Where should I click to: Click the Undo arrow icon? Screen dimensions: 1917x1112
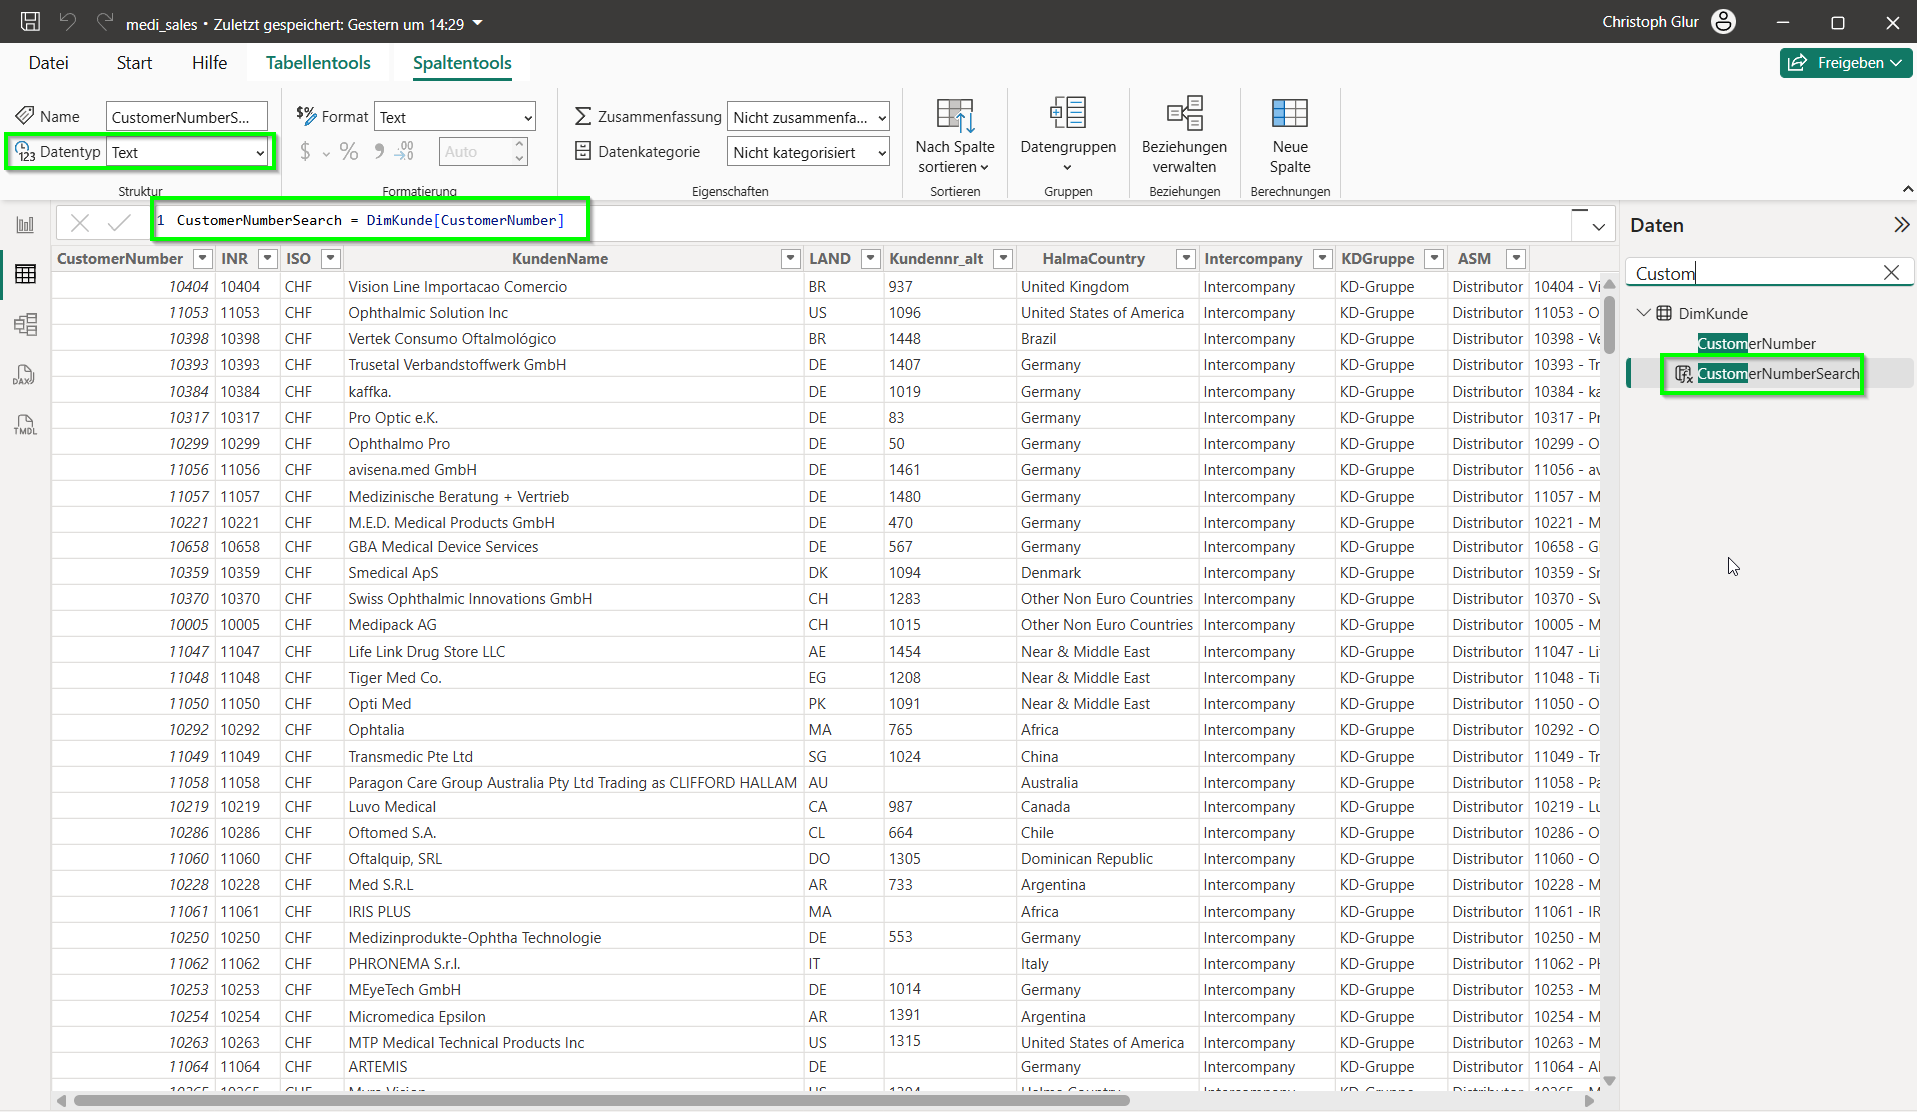(x=68, y=22)
